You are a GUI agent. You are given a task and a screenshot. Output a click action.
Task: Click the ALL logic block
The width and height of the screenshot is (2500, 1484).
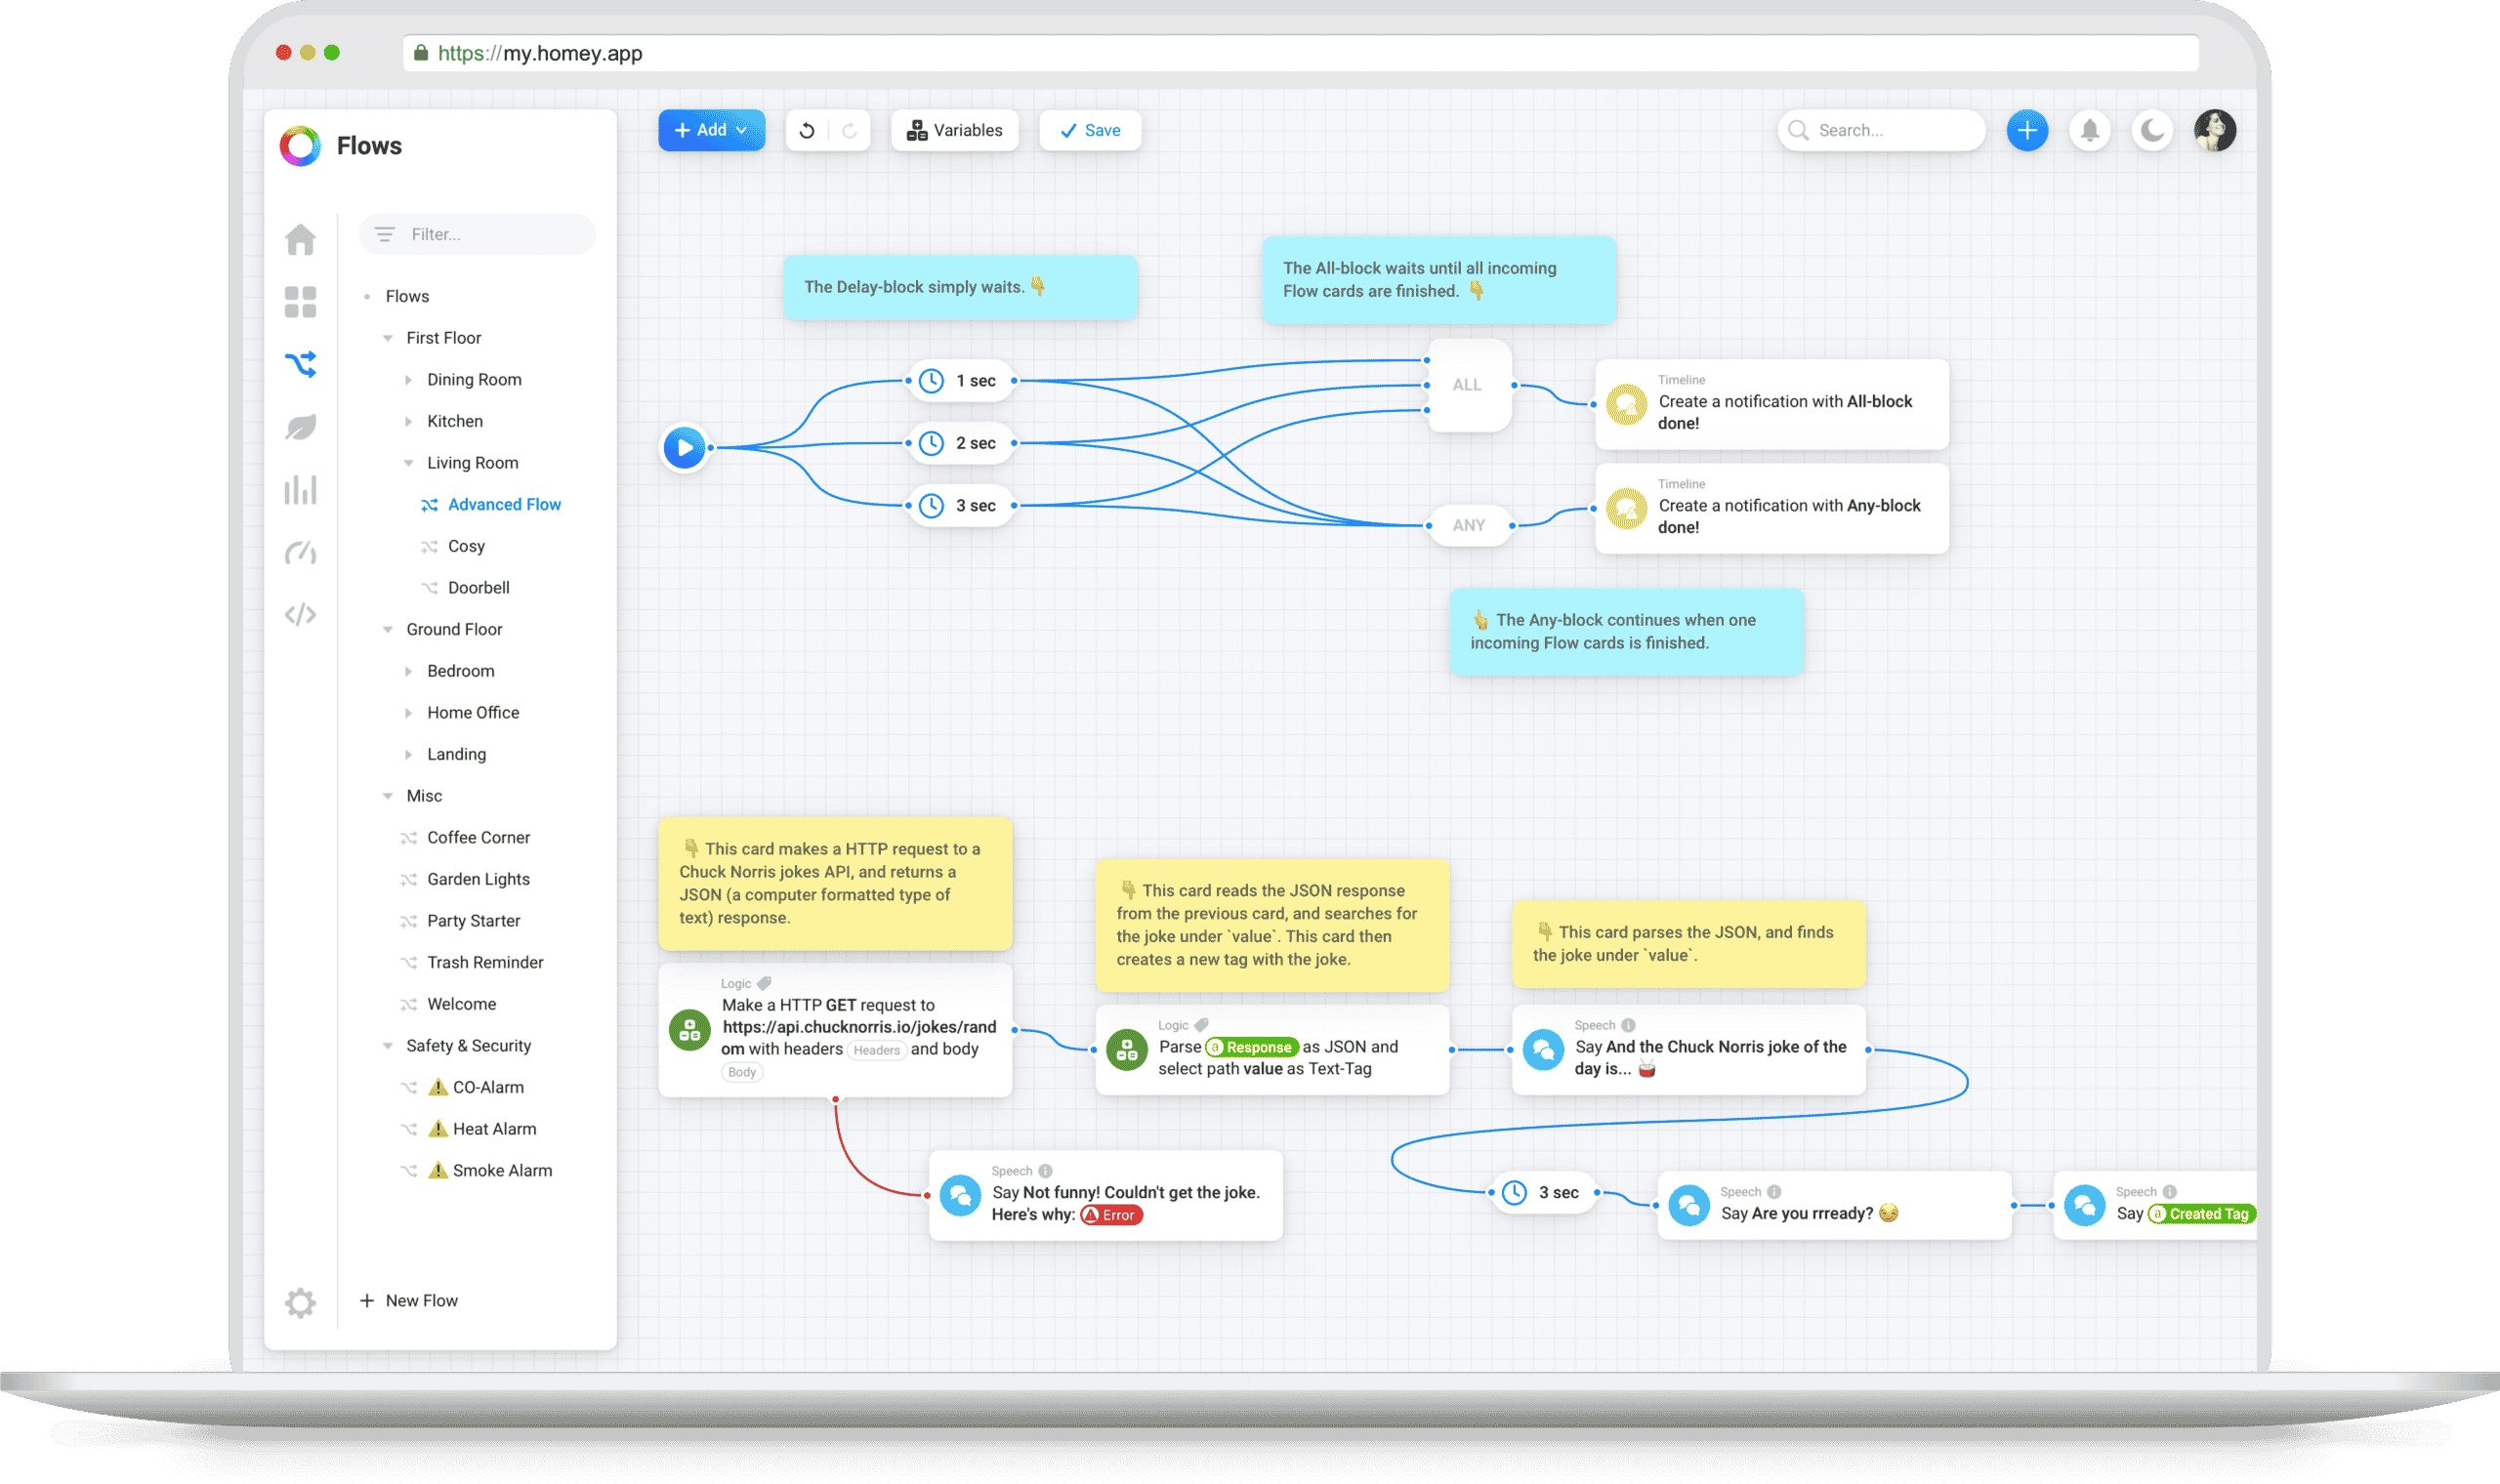tap(1467, 385)
